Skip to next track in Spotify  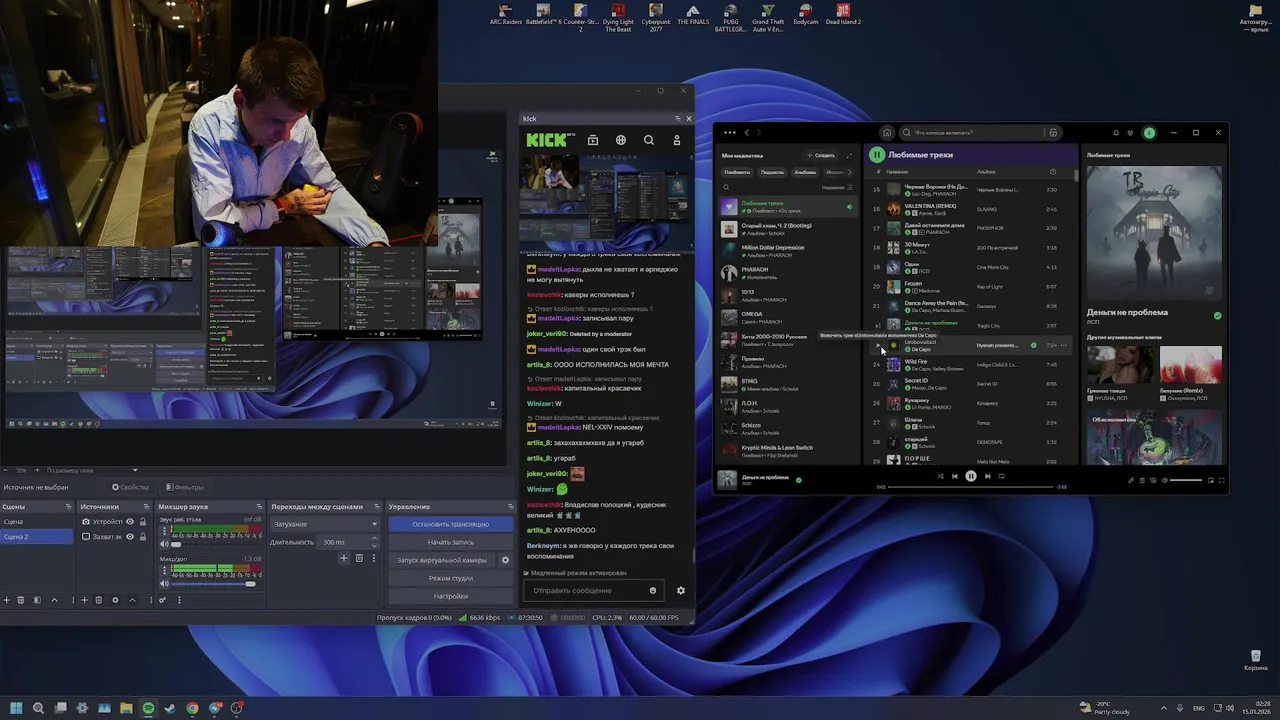pyautogui.click(x=988, y=476)
